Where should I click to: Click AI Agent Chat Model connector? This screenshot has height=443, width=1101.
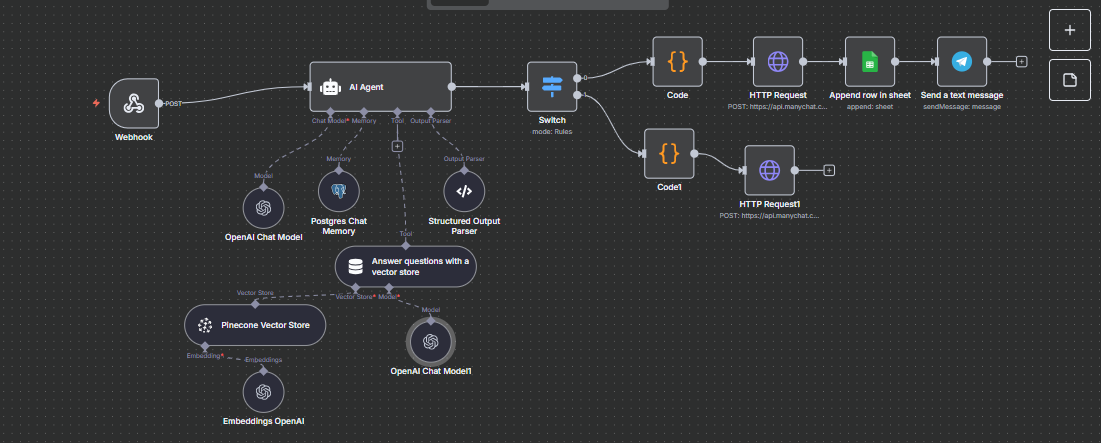tap(331, 112)
